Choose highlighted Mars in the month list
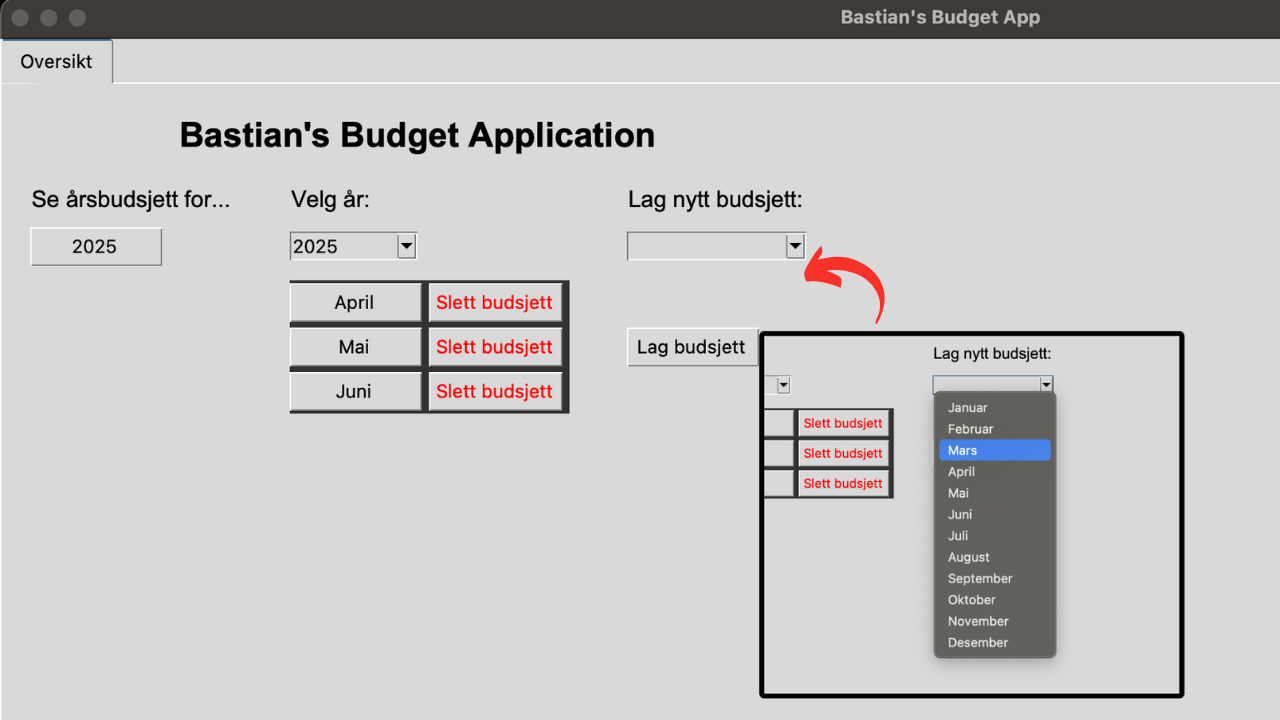The image size is (1280, 720). coord(994,450)
